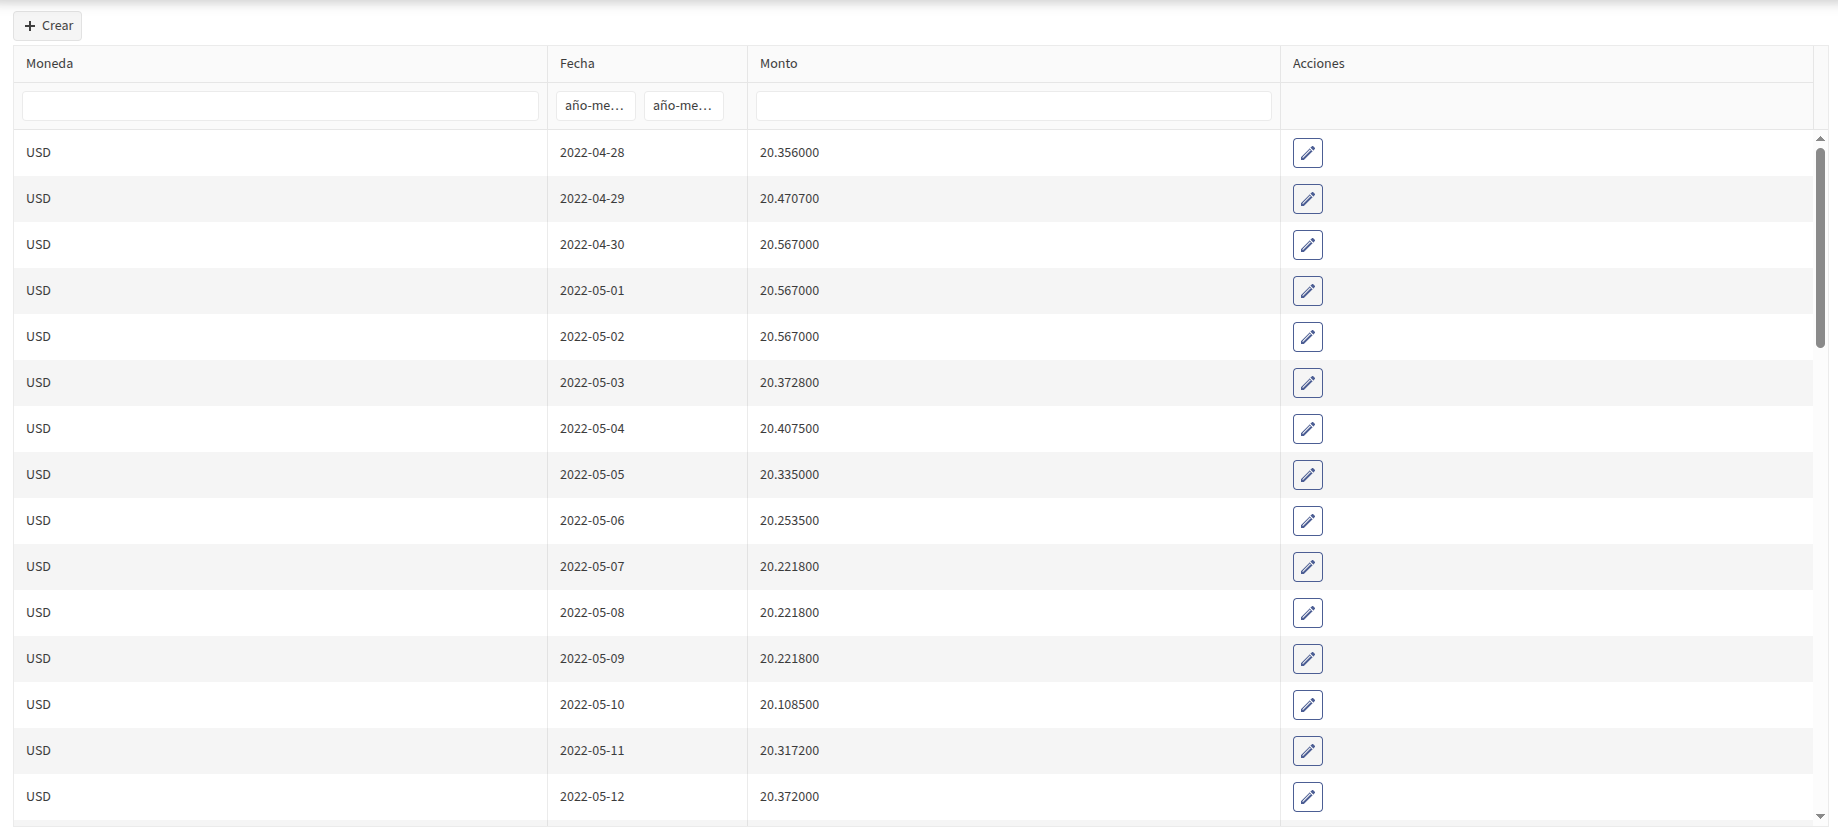Screen dimensions: 1838x839
Task: Click the scrollbar up arrow
Action: 1821,138
